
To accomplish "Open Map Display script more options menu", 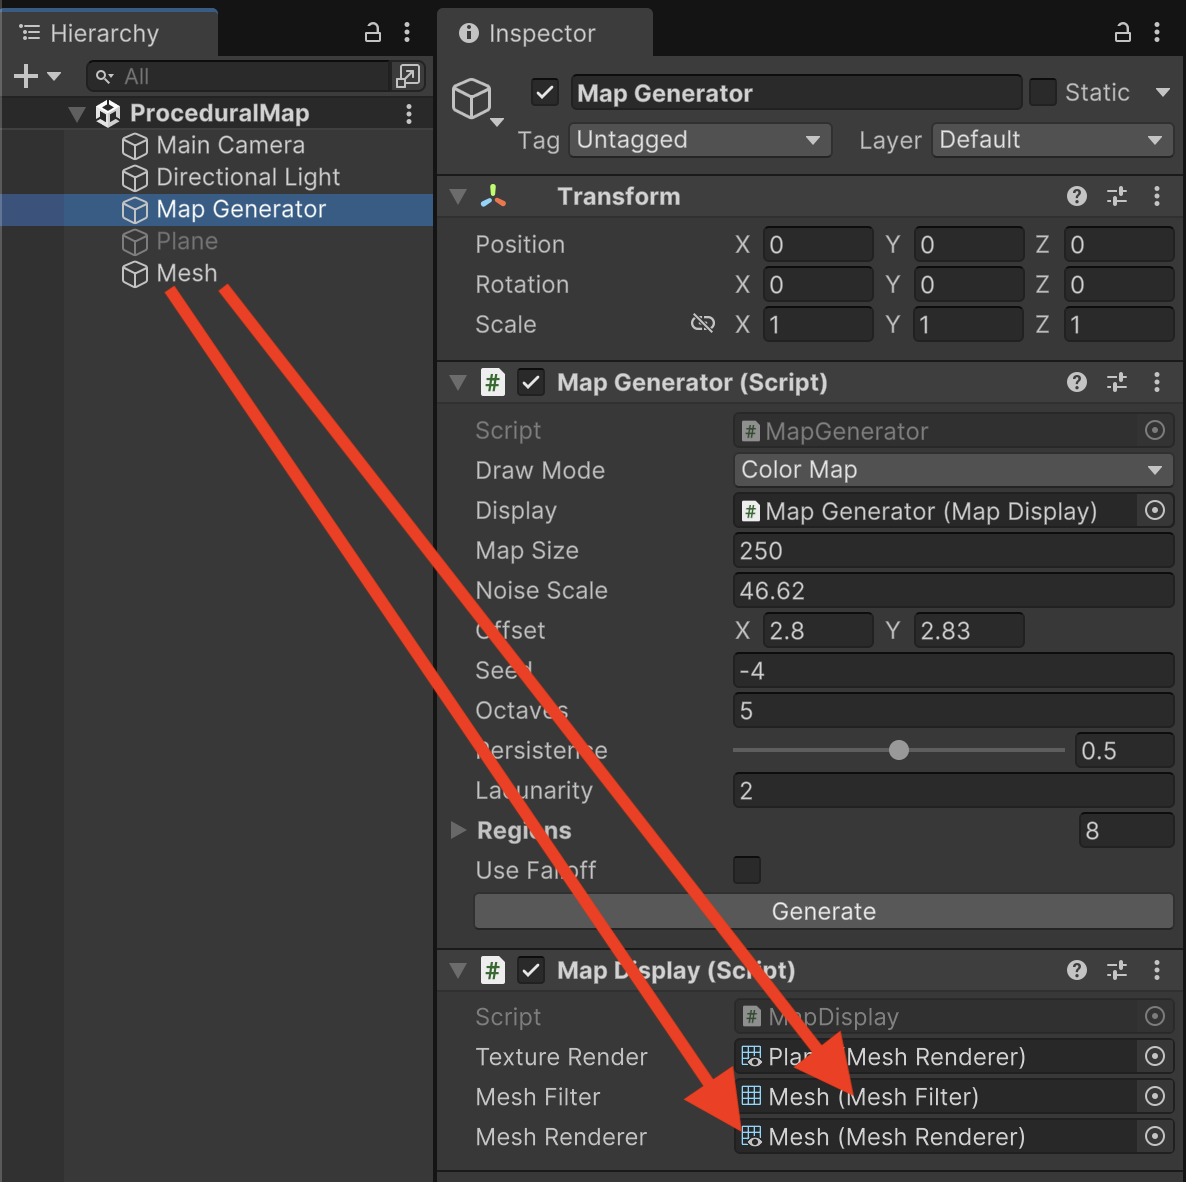I will click(1157, 970).
